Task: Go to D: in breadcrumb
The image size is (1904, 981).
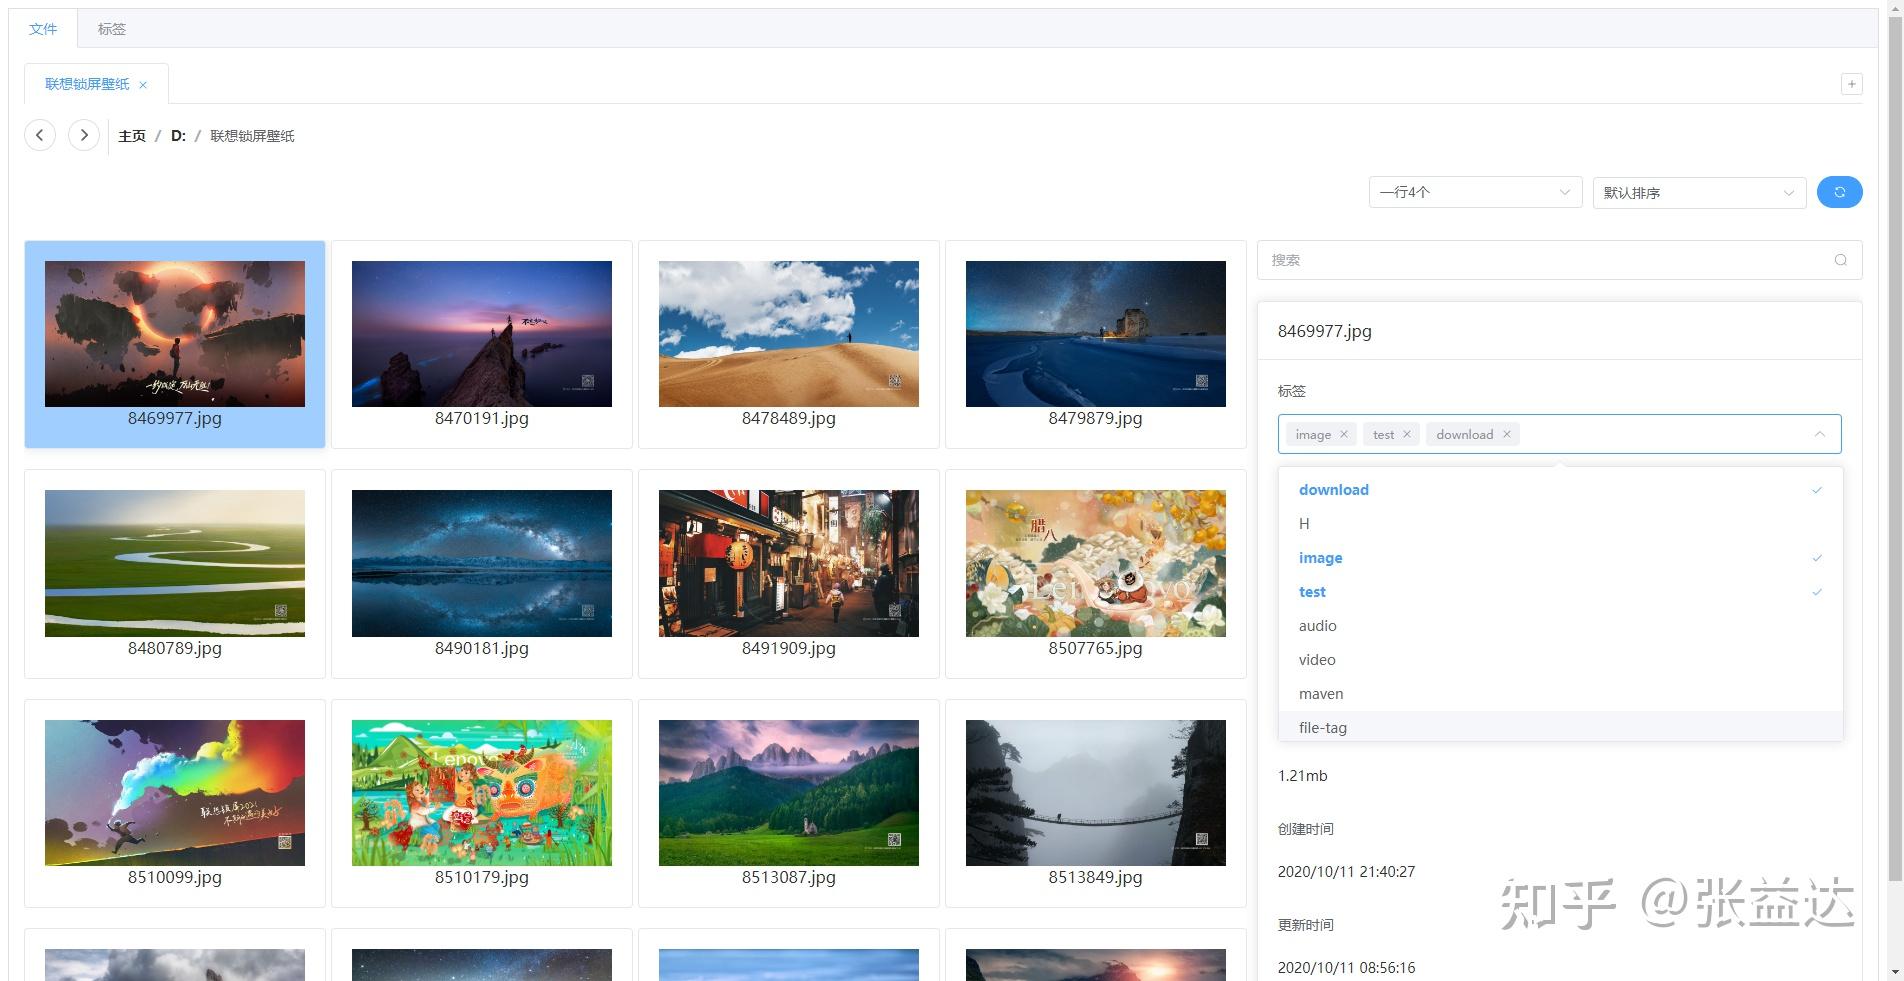Action: [x=178, y=136]
